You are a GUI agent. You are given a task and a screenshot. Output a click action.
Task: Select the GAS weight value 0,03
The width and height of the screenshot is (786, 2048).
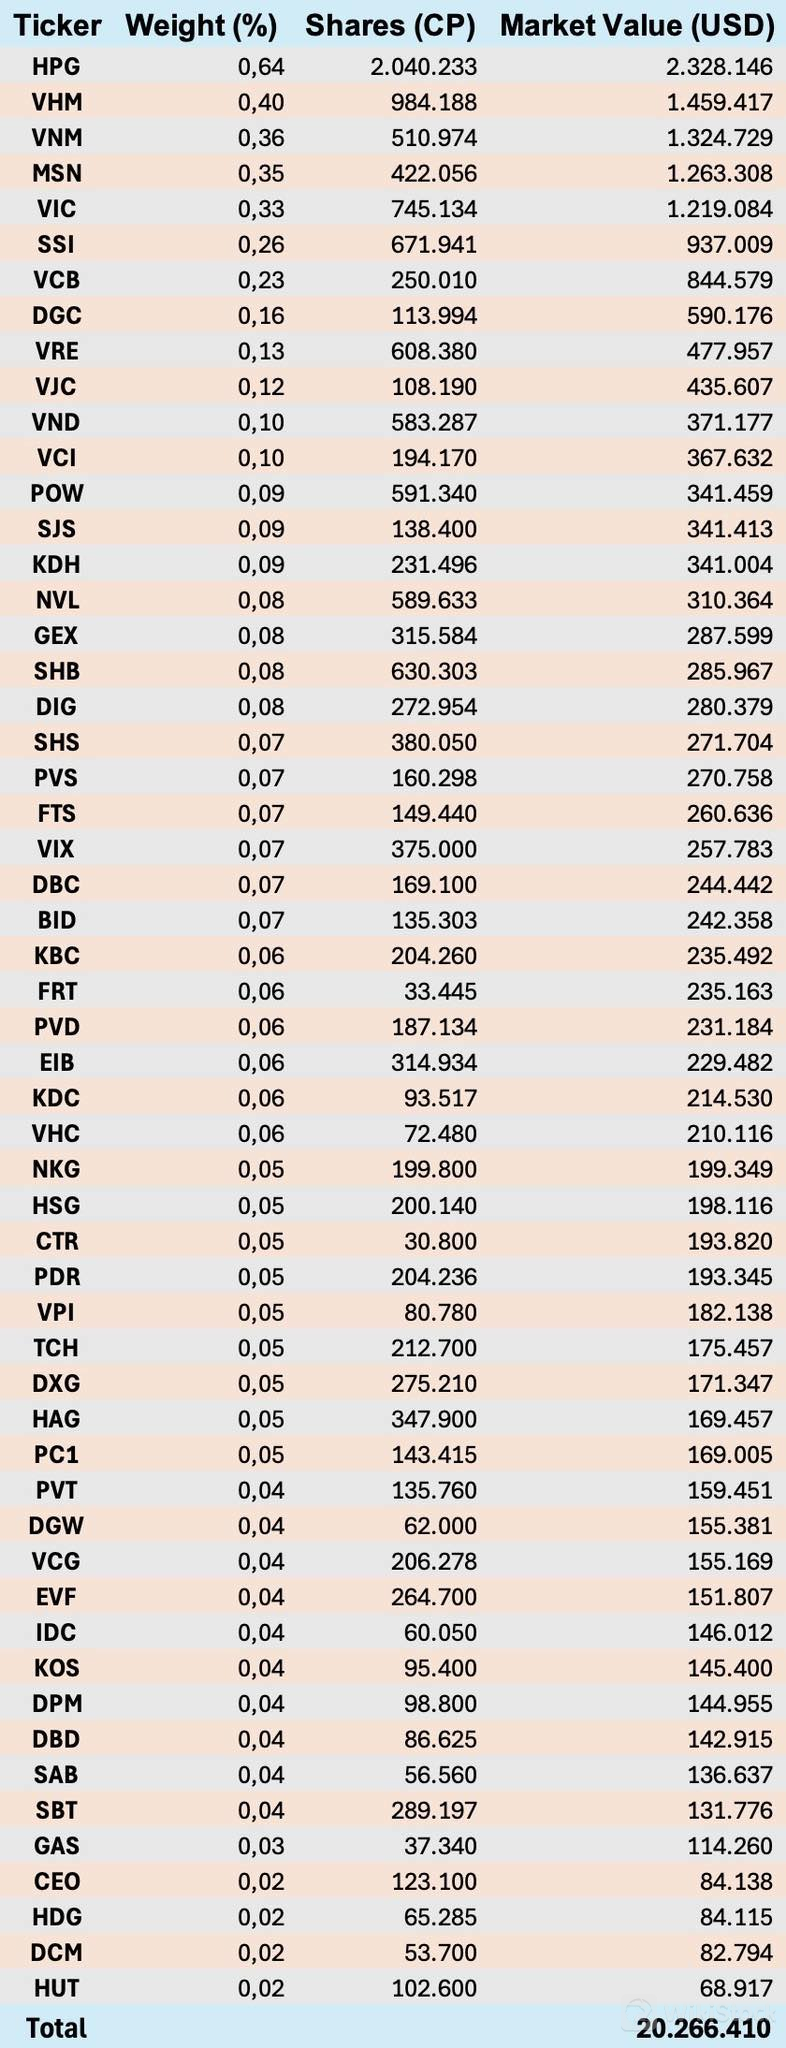(x=261, y=1846)
